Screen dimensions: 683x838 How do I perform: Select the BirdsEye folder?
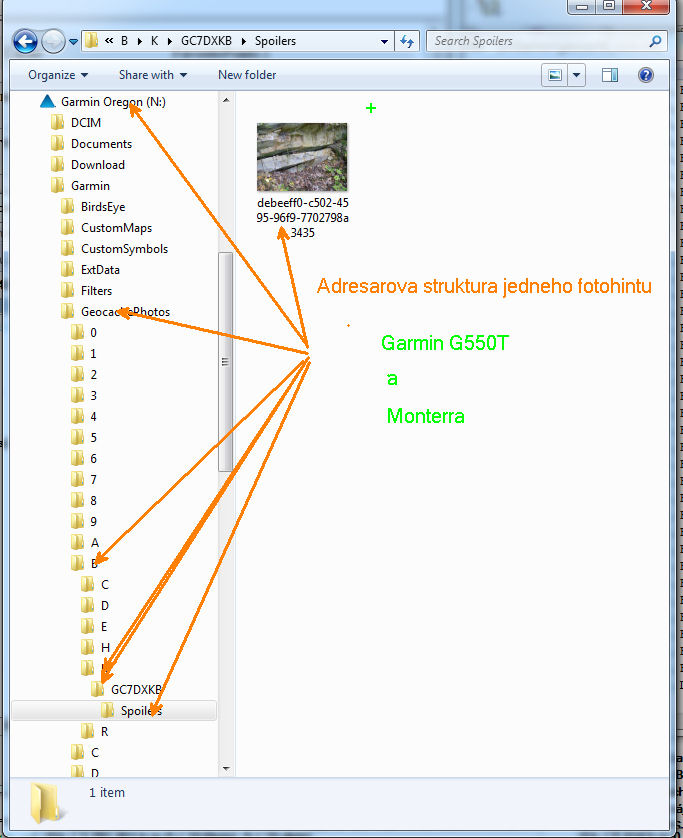click(x=102, y=207)
